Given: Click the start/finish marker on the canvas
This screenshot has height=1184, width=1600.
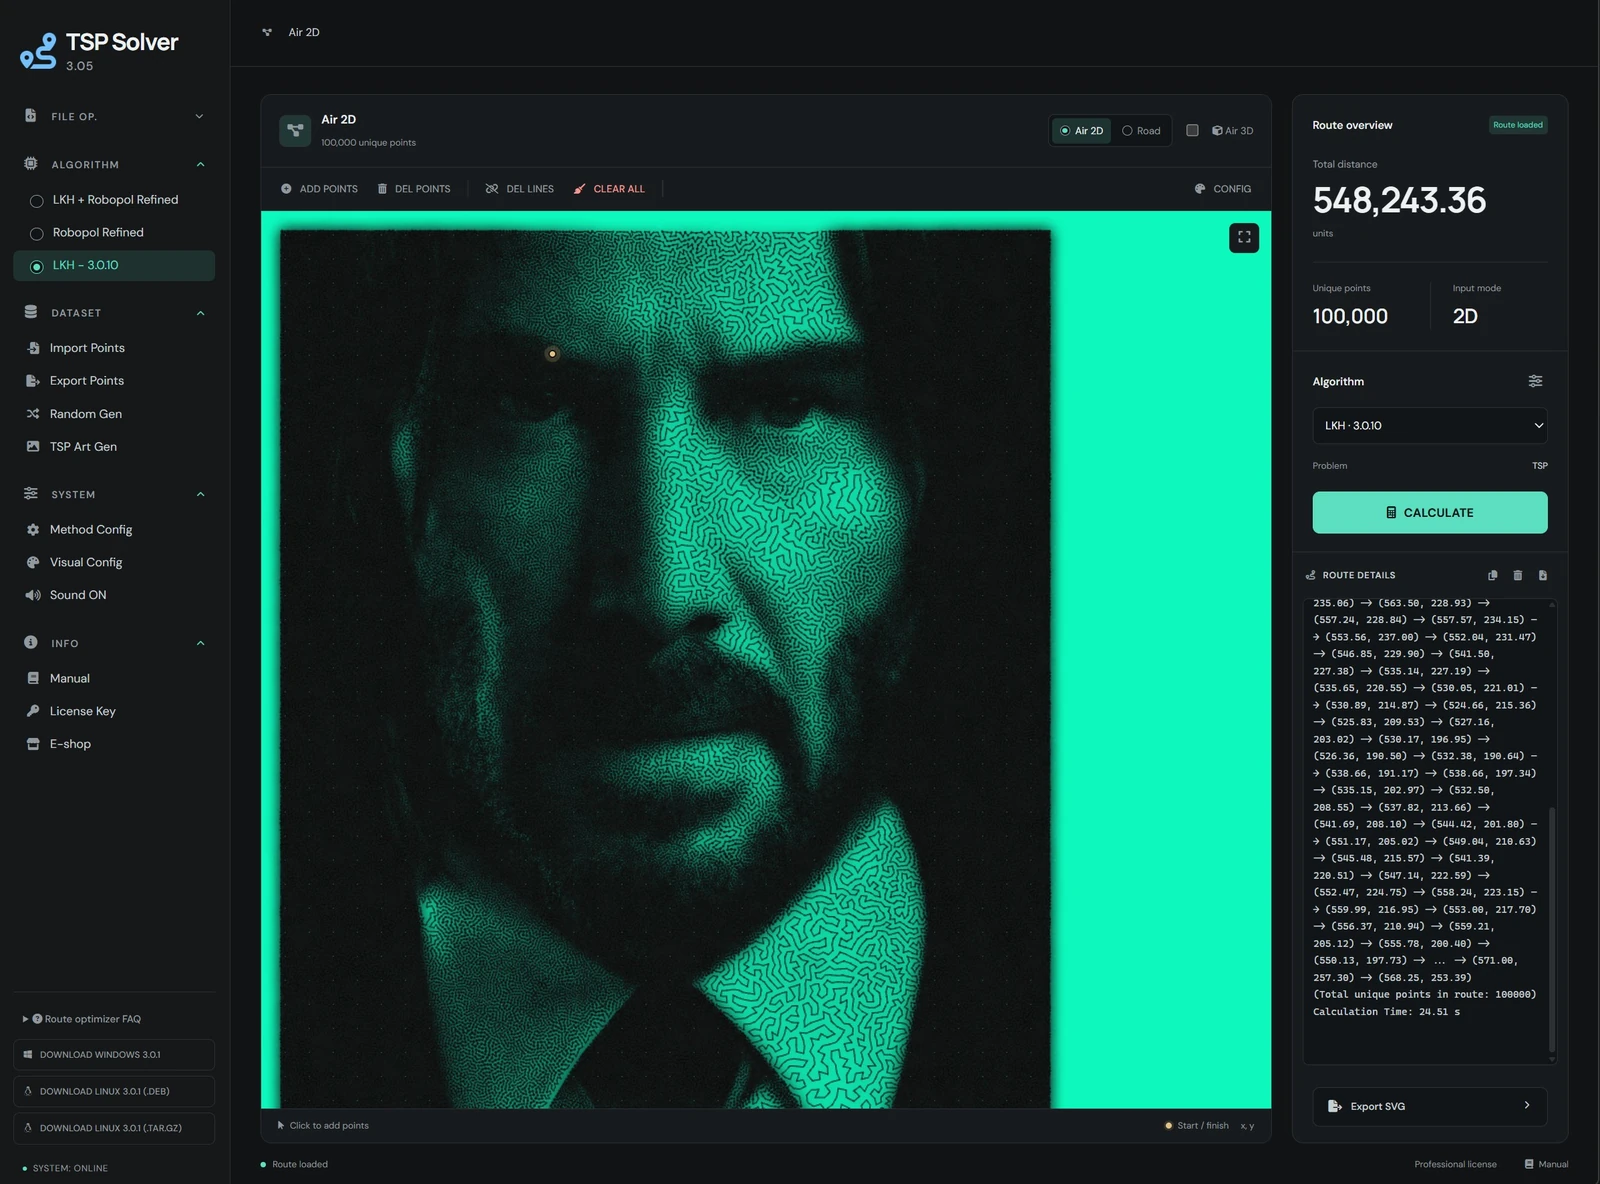Looking at the screenshot, I should [x=552, y=354].
